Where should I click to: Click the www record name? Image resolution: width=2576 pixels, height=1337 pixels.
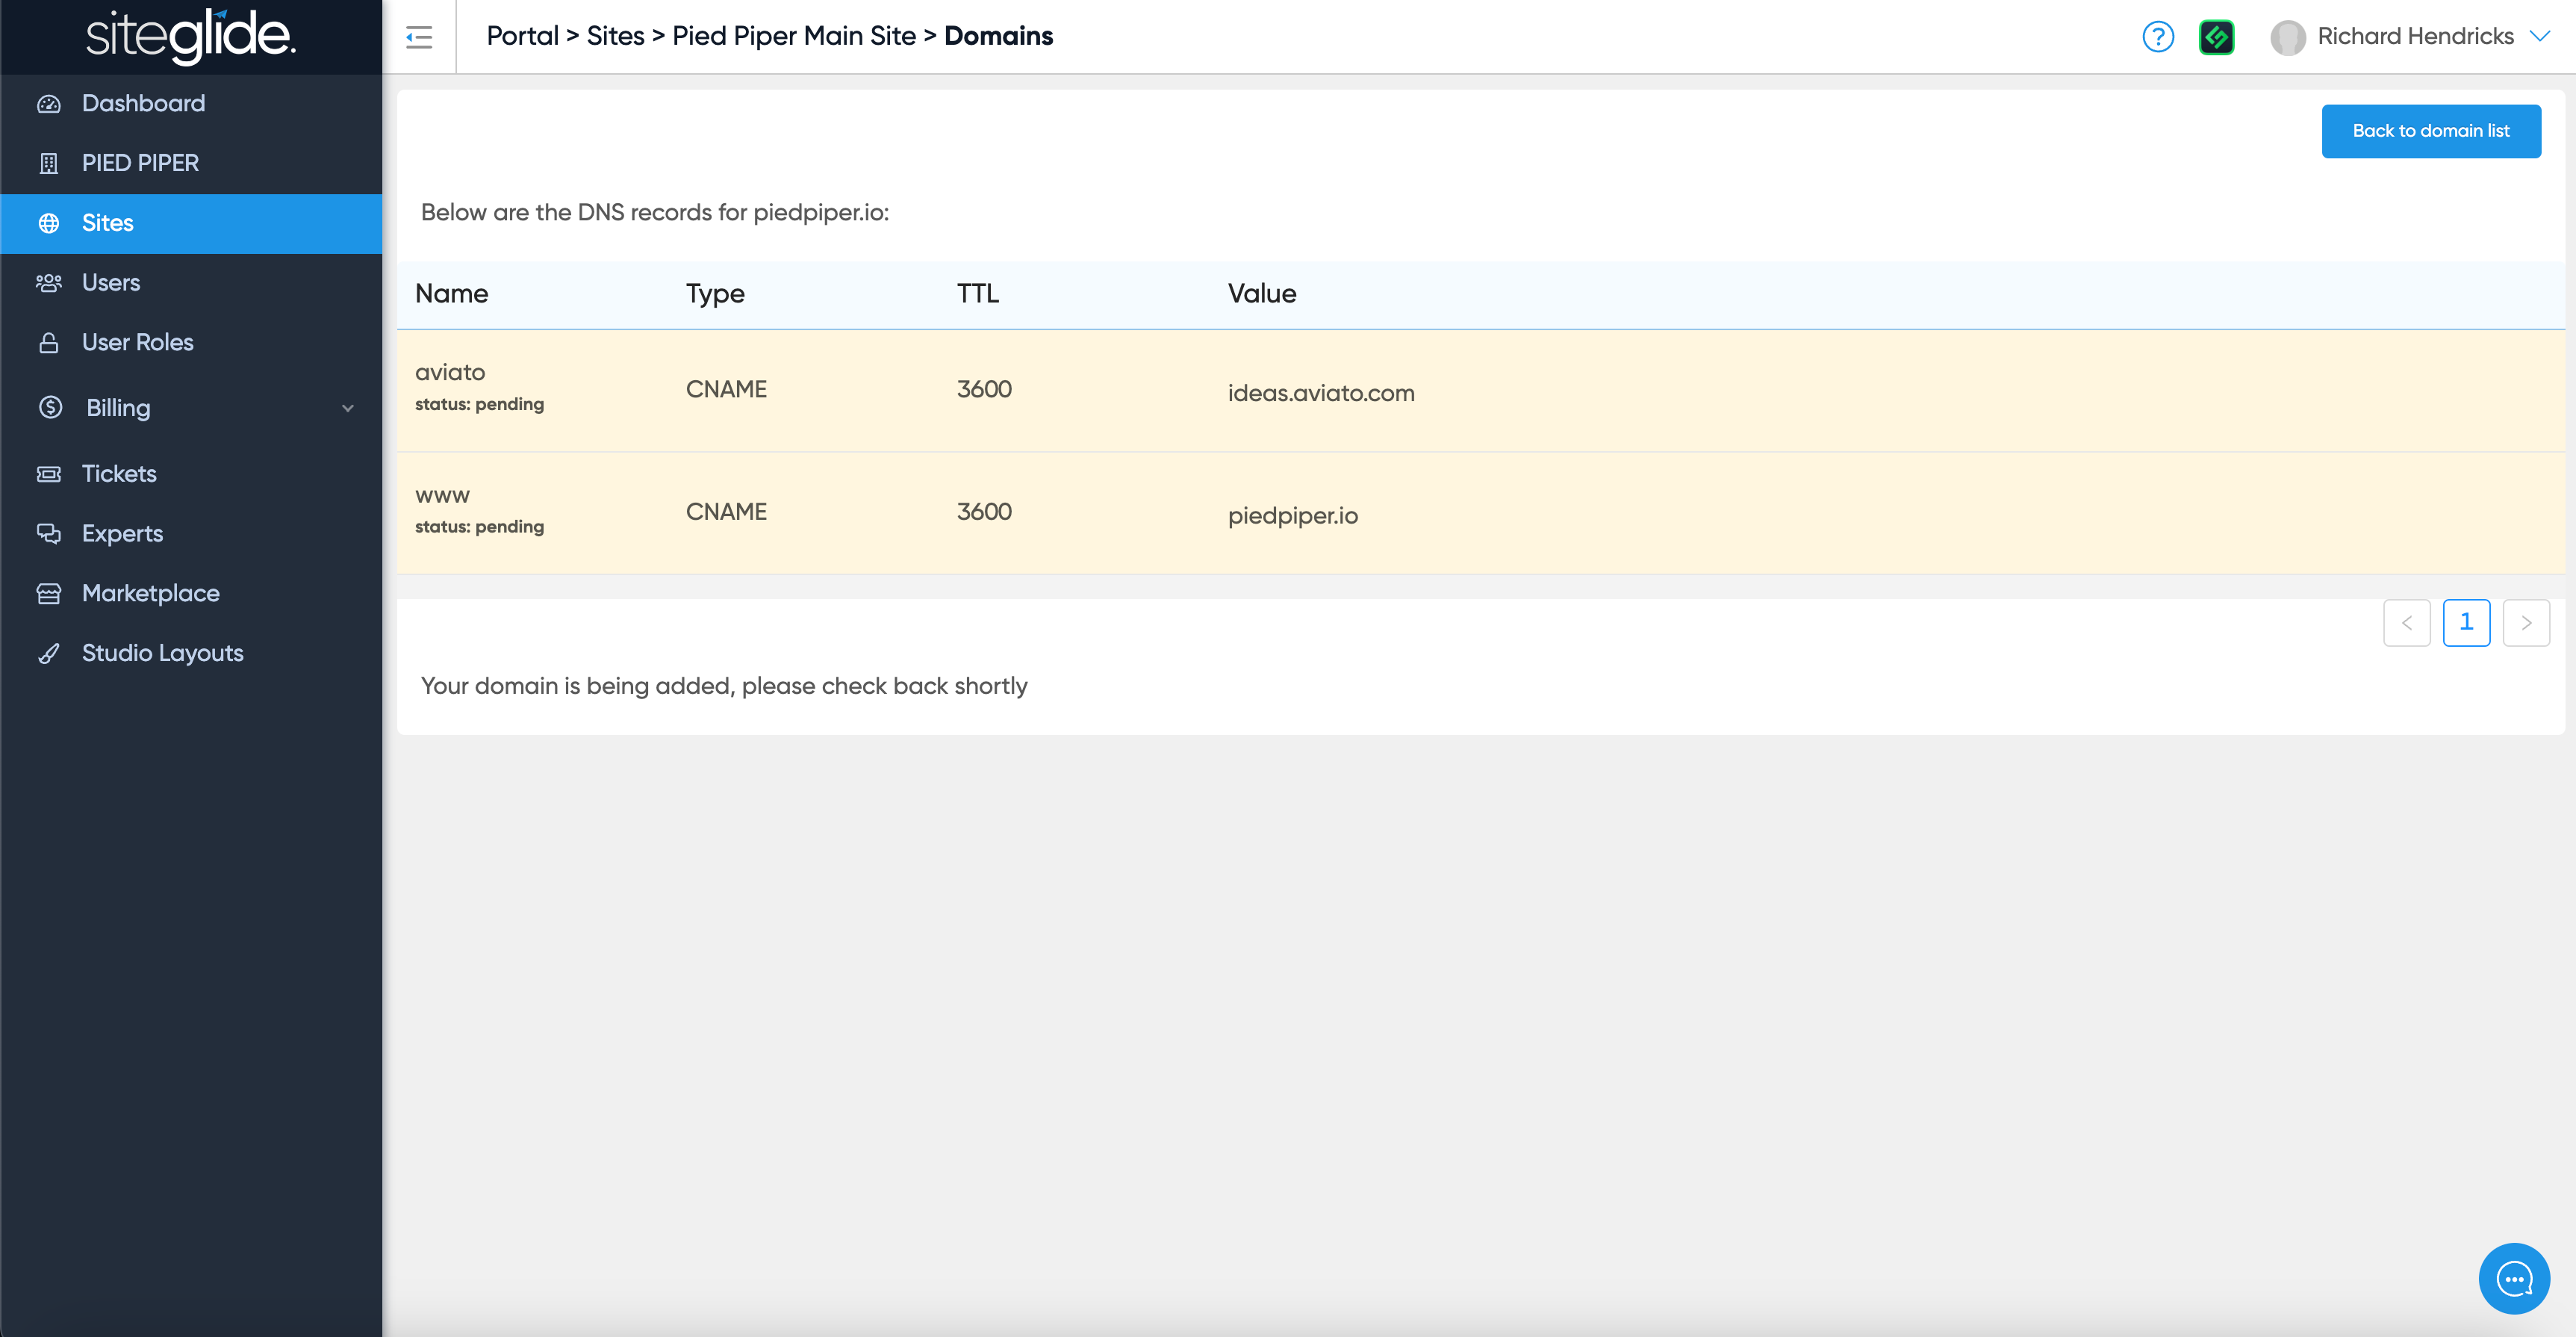[443, 496]
